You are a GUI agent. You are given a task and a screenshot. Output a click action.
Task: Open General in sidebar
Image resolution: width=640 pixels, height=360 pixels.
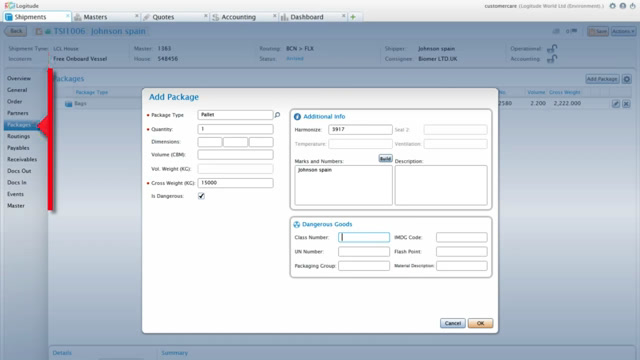click(17, 90)
